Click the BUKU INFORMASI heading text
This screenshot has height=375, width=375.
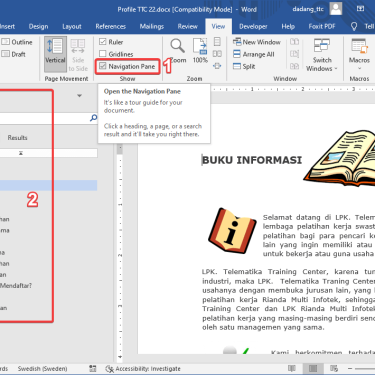point(252,160)
